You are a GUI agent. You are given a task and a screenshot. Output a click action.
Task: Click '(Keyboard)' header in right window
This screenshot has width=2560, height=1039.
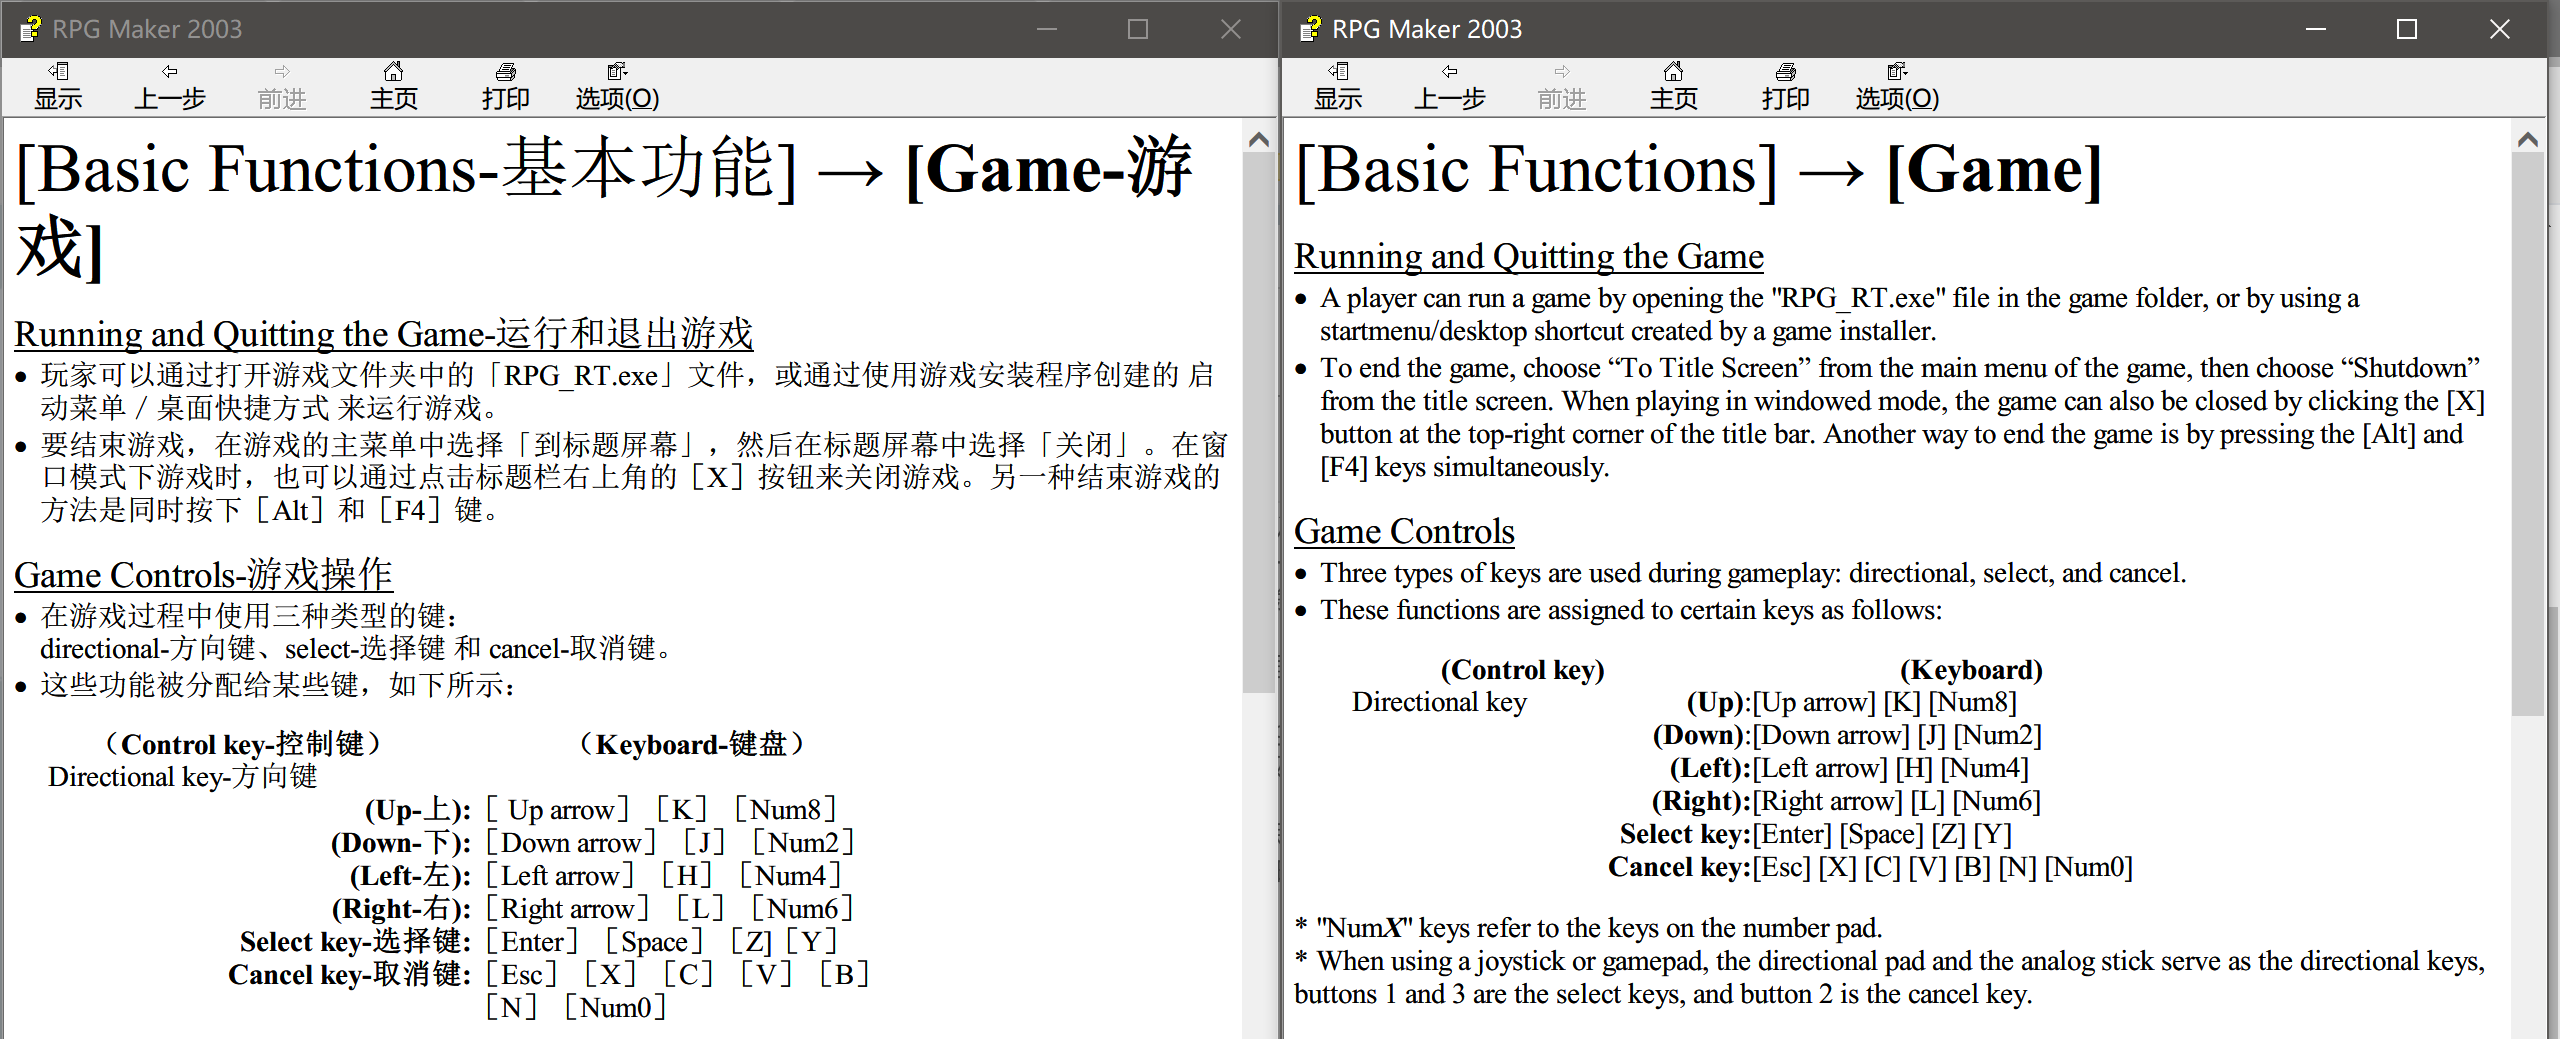pos(1971,669)
